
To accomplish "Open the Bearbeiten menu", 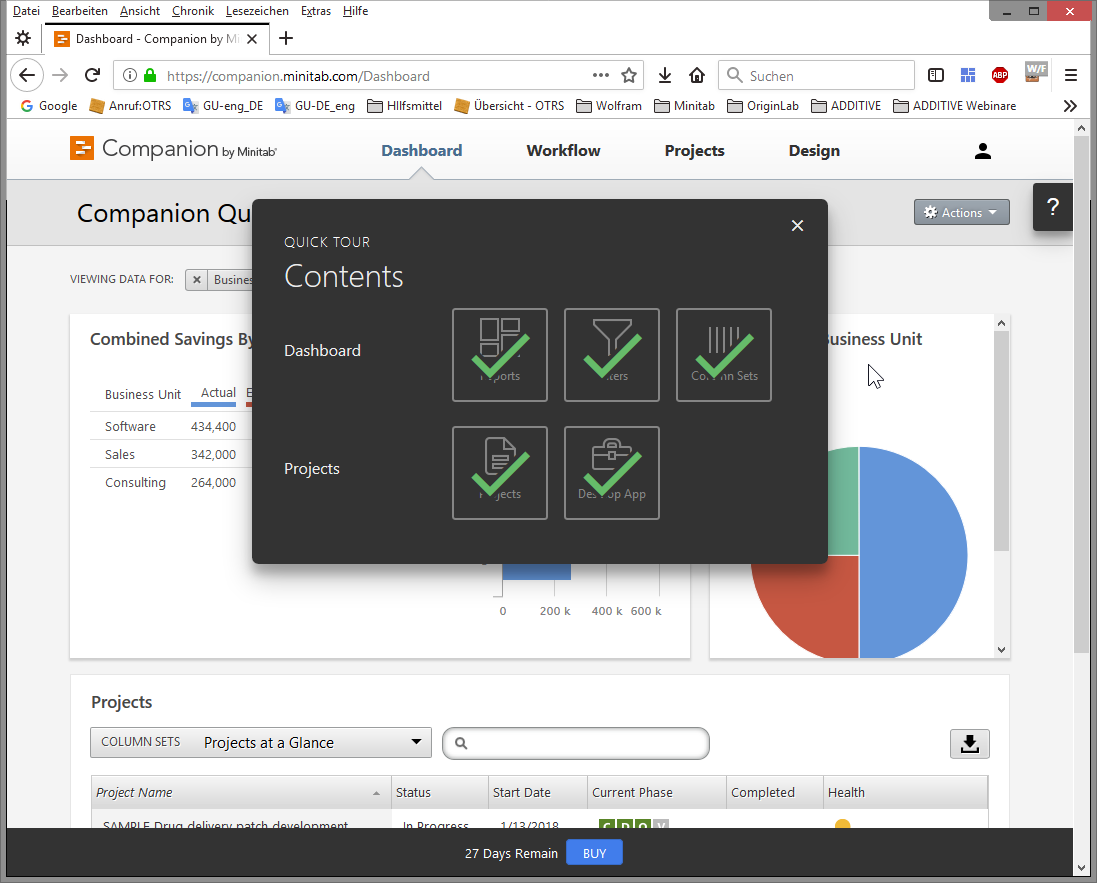I will [79, 10].
